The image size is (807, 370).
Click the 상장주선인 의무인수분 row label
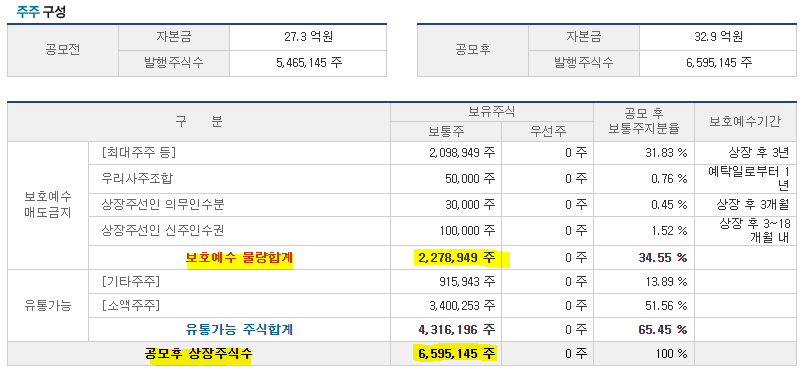[163, 204]
